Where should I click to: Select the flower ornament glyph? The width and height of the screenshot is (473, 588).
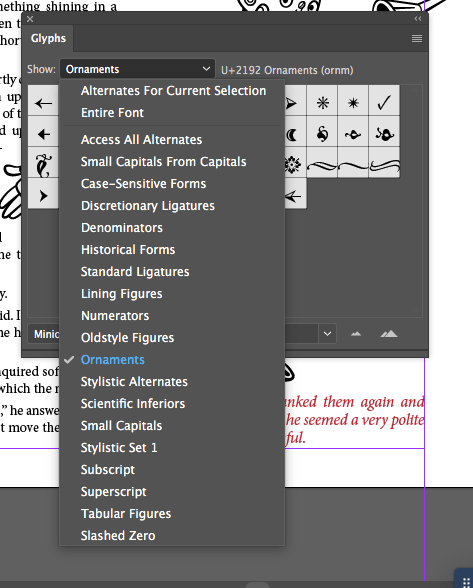pyautogui.click(x=293, y=165)
